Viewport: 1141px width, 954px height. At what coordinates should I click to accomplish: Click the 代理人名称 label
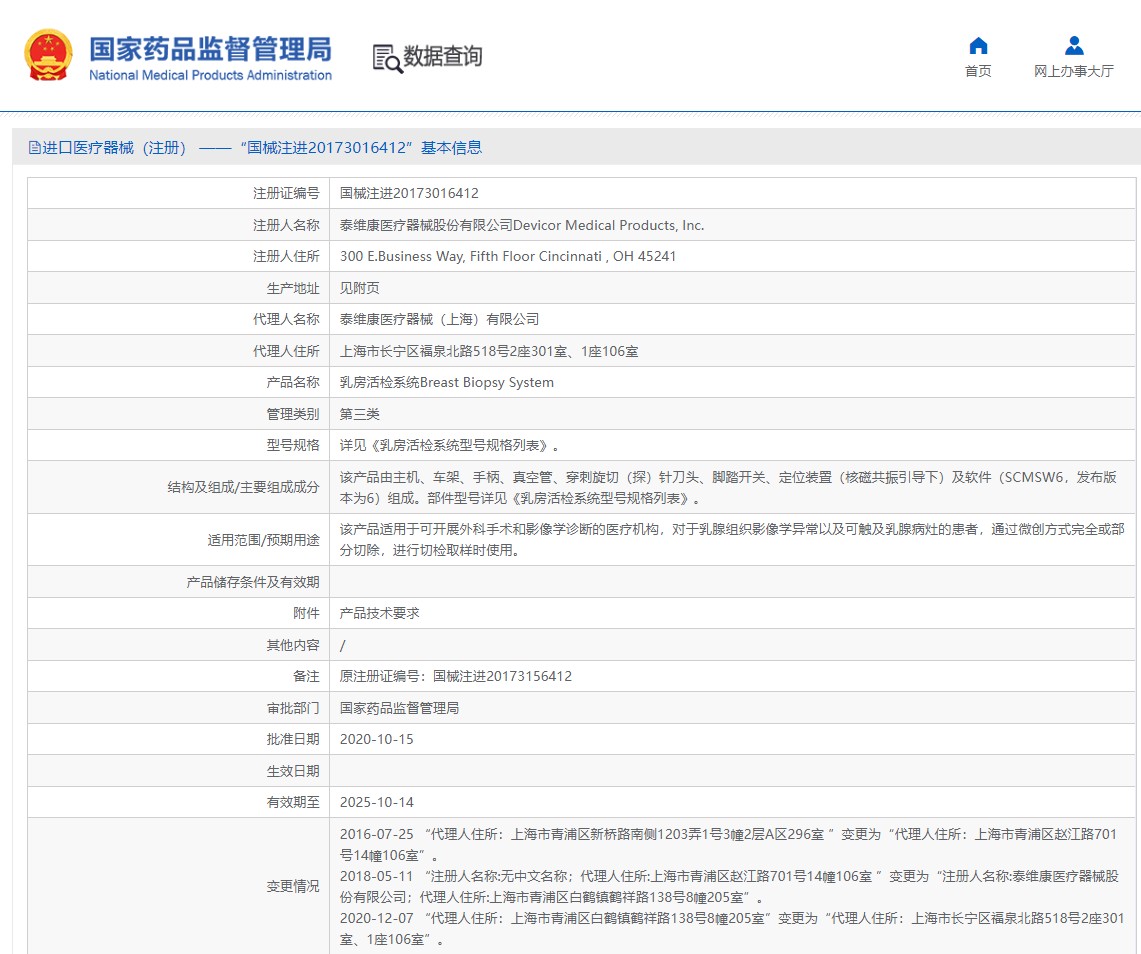point(286,319)
